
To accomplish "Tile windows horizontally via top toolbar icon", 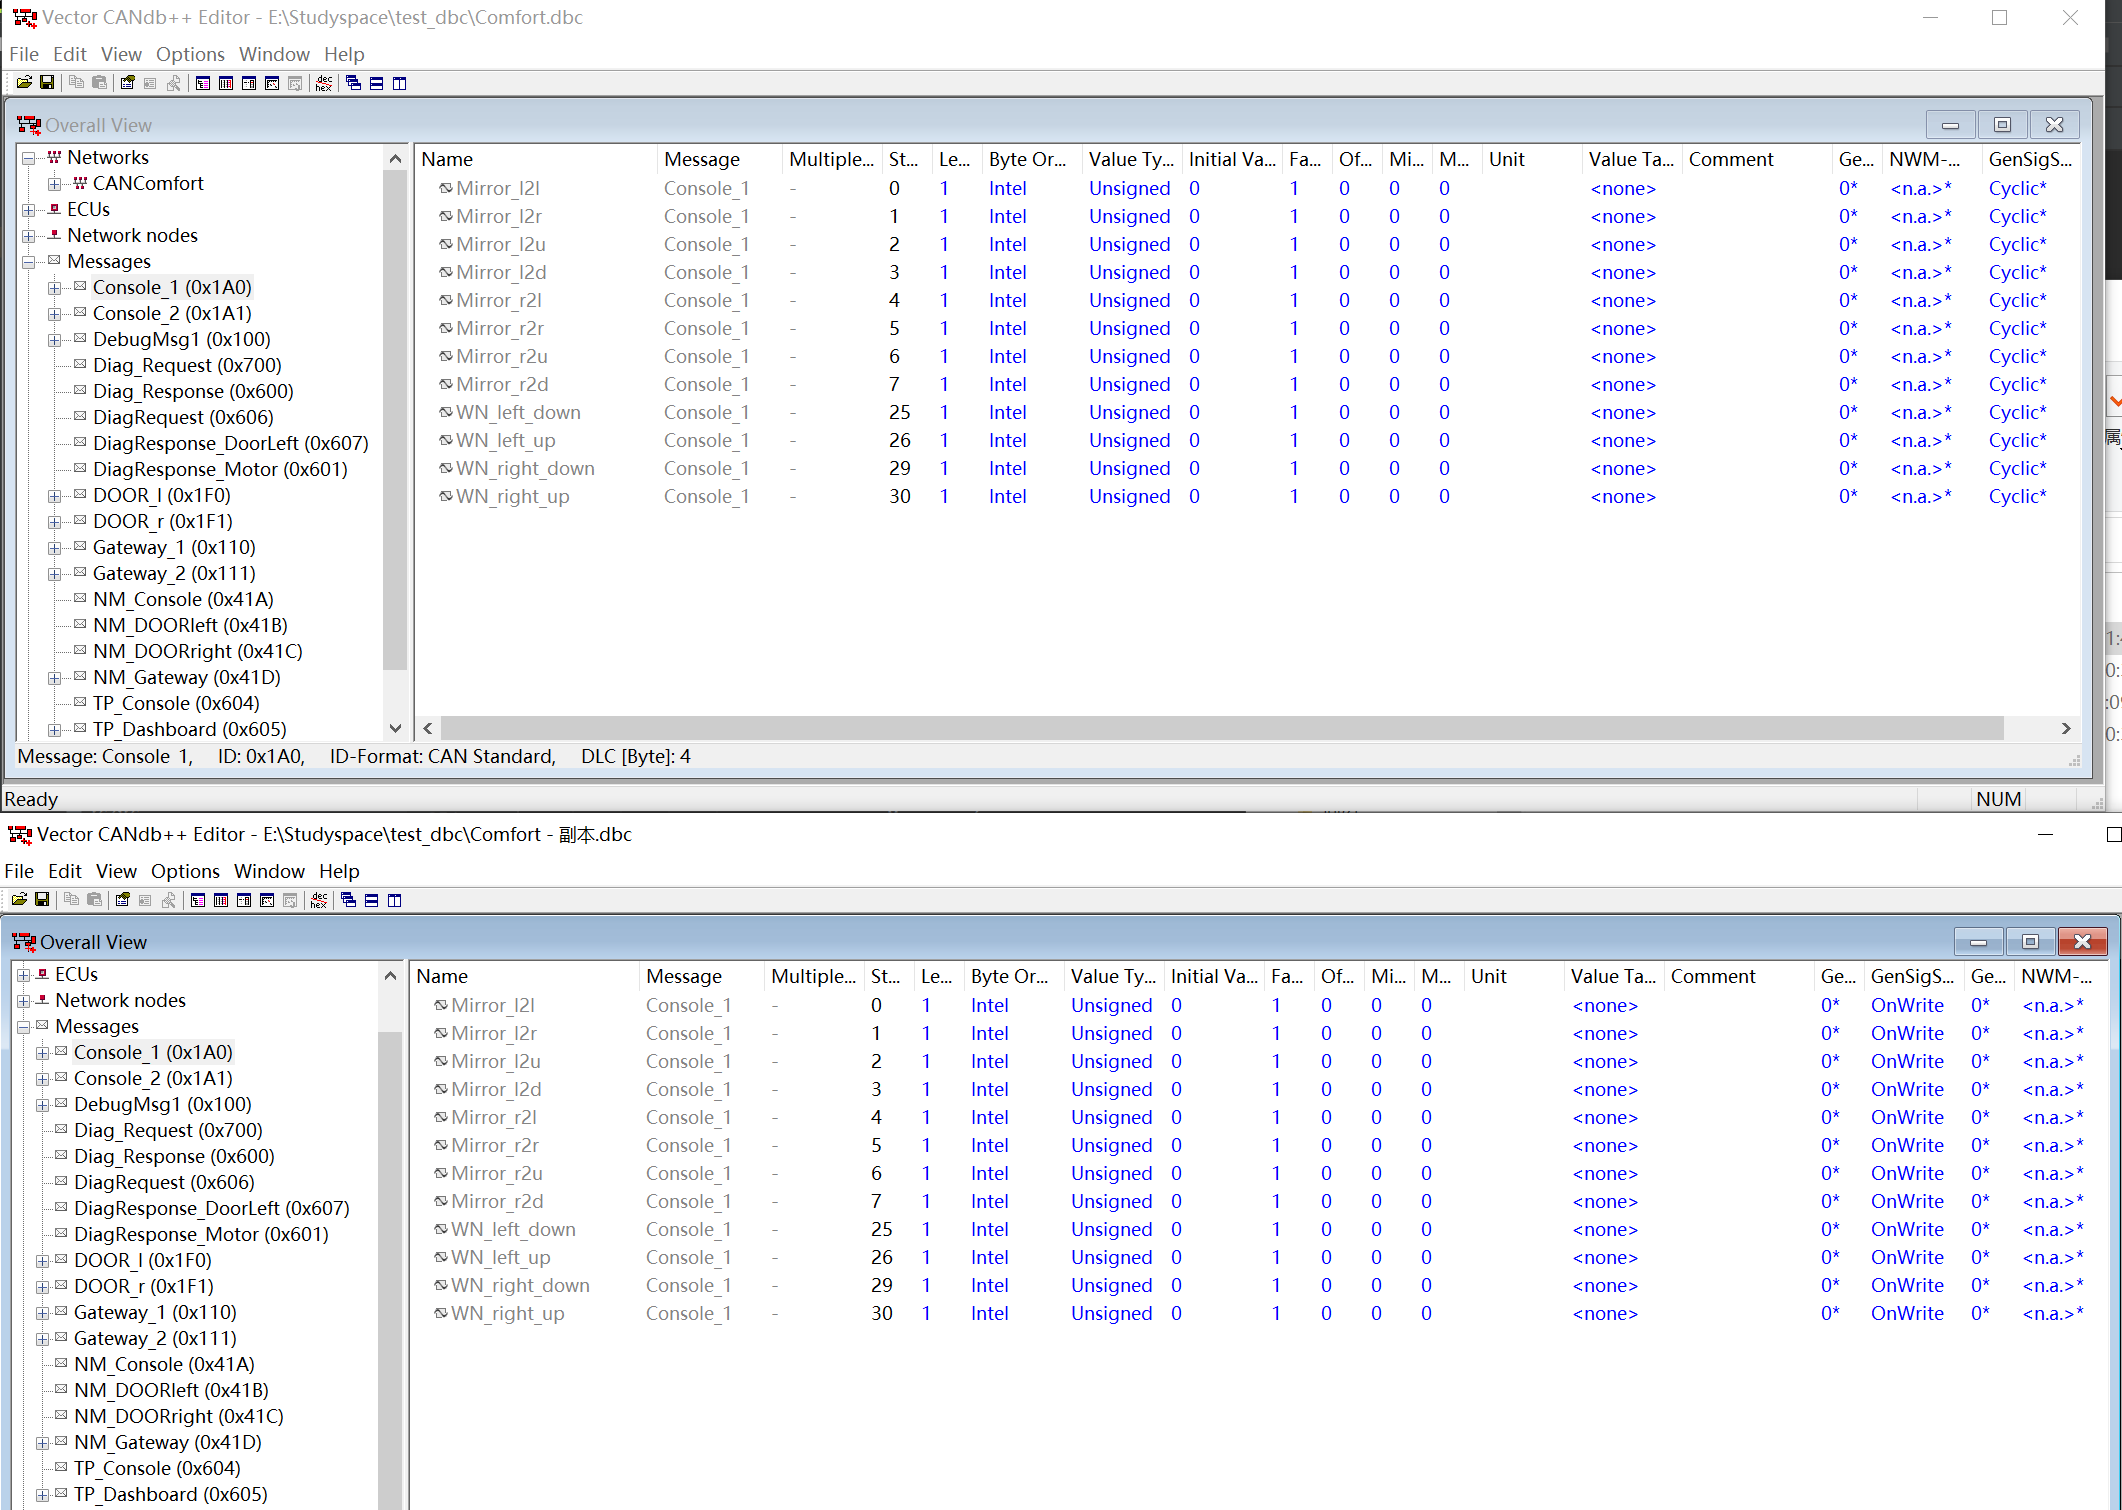I will coord(377,83).
